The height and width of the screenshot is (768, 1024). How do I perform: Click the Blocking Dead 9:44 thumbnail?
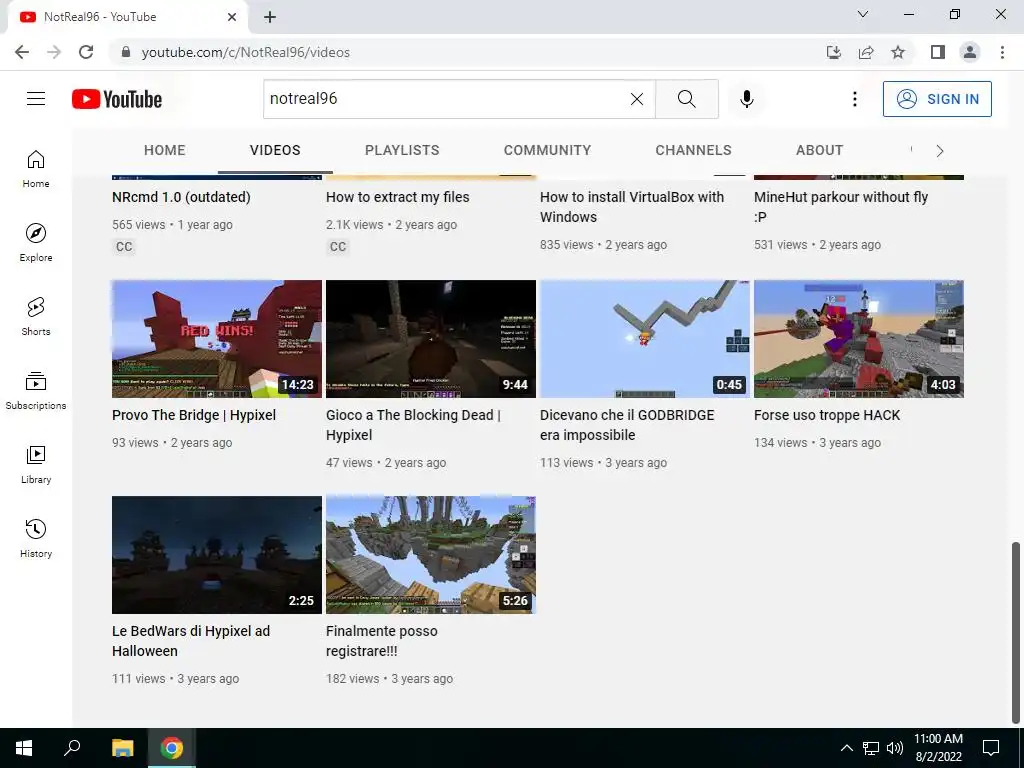coord(431,339)
